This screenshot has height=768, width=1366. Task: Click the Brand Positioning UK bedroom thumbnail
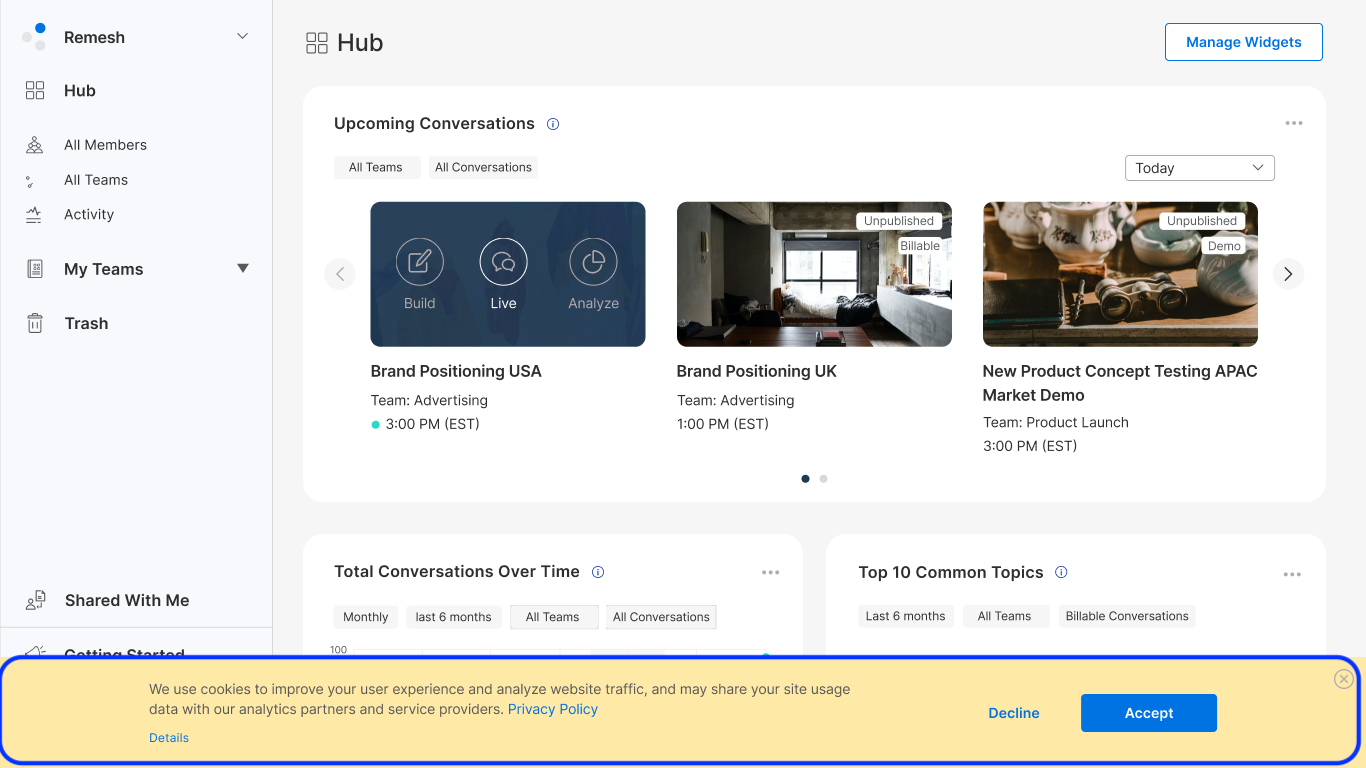pyautogui.click(x=814, y=274)
